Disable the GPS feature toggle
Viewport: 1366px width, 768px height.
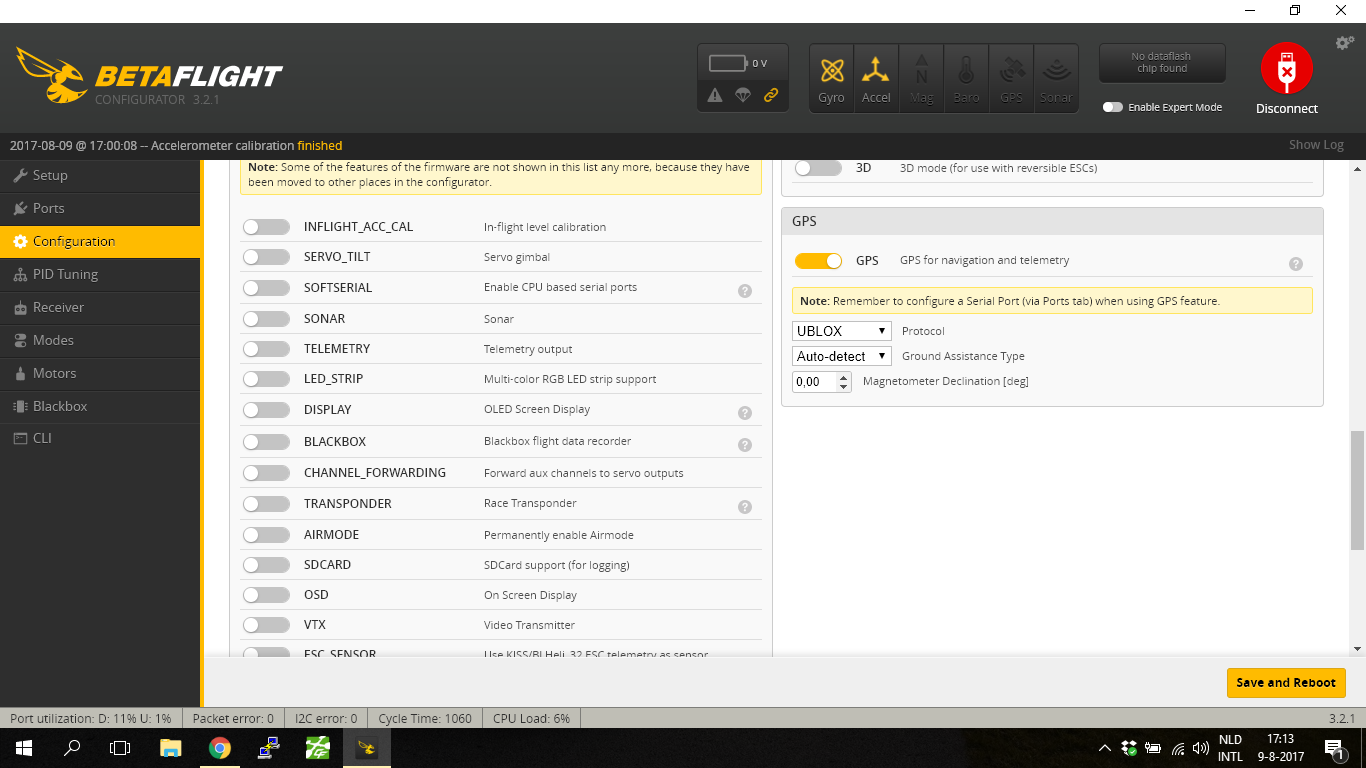818,261
